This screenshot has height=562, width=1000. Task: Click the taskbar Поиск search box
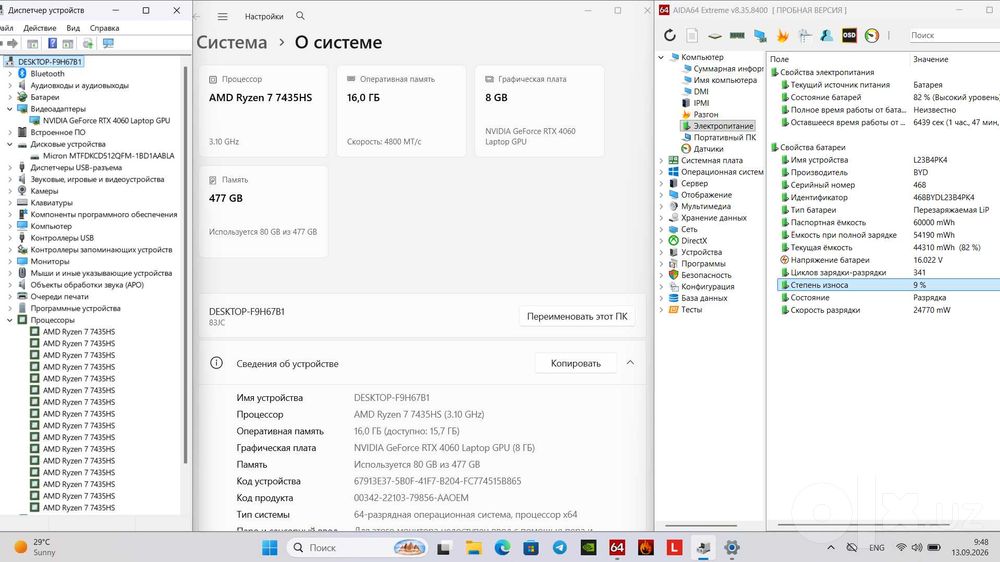tap(357, 547)
